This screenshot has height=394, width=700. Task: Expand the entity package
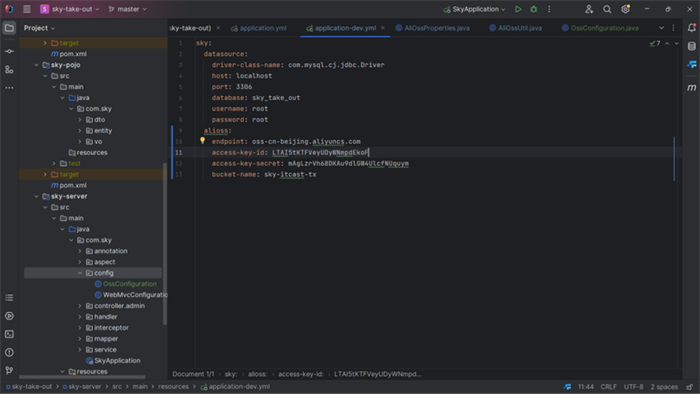click(x=80, y=131)
